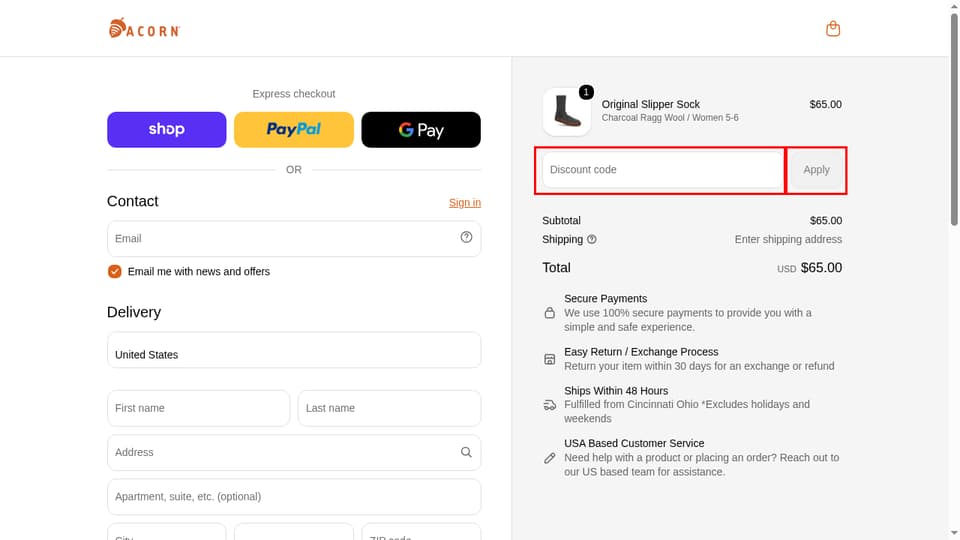Screen dimensions: 960x540
Task: Uncheck Email me with news and offers
Action: (114, 271)
